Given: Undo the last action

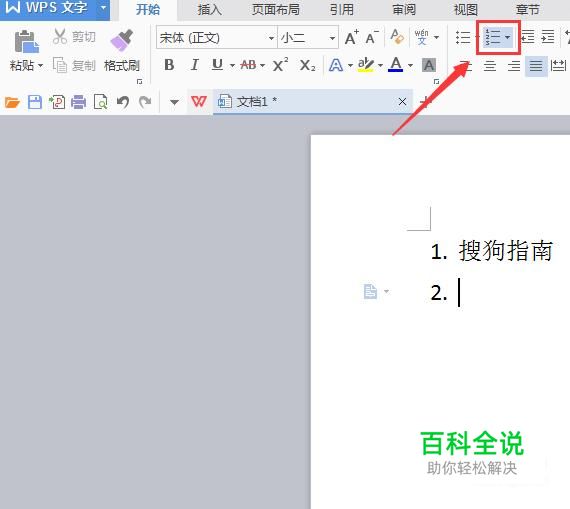Looking at the screenshot, I should pyautogui.click(x=123, y=102).
